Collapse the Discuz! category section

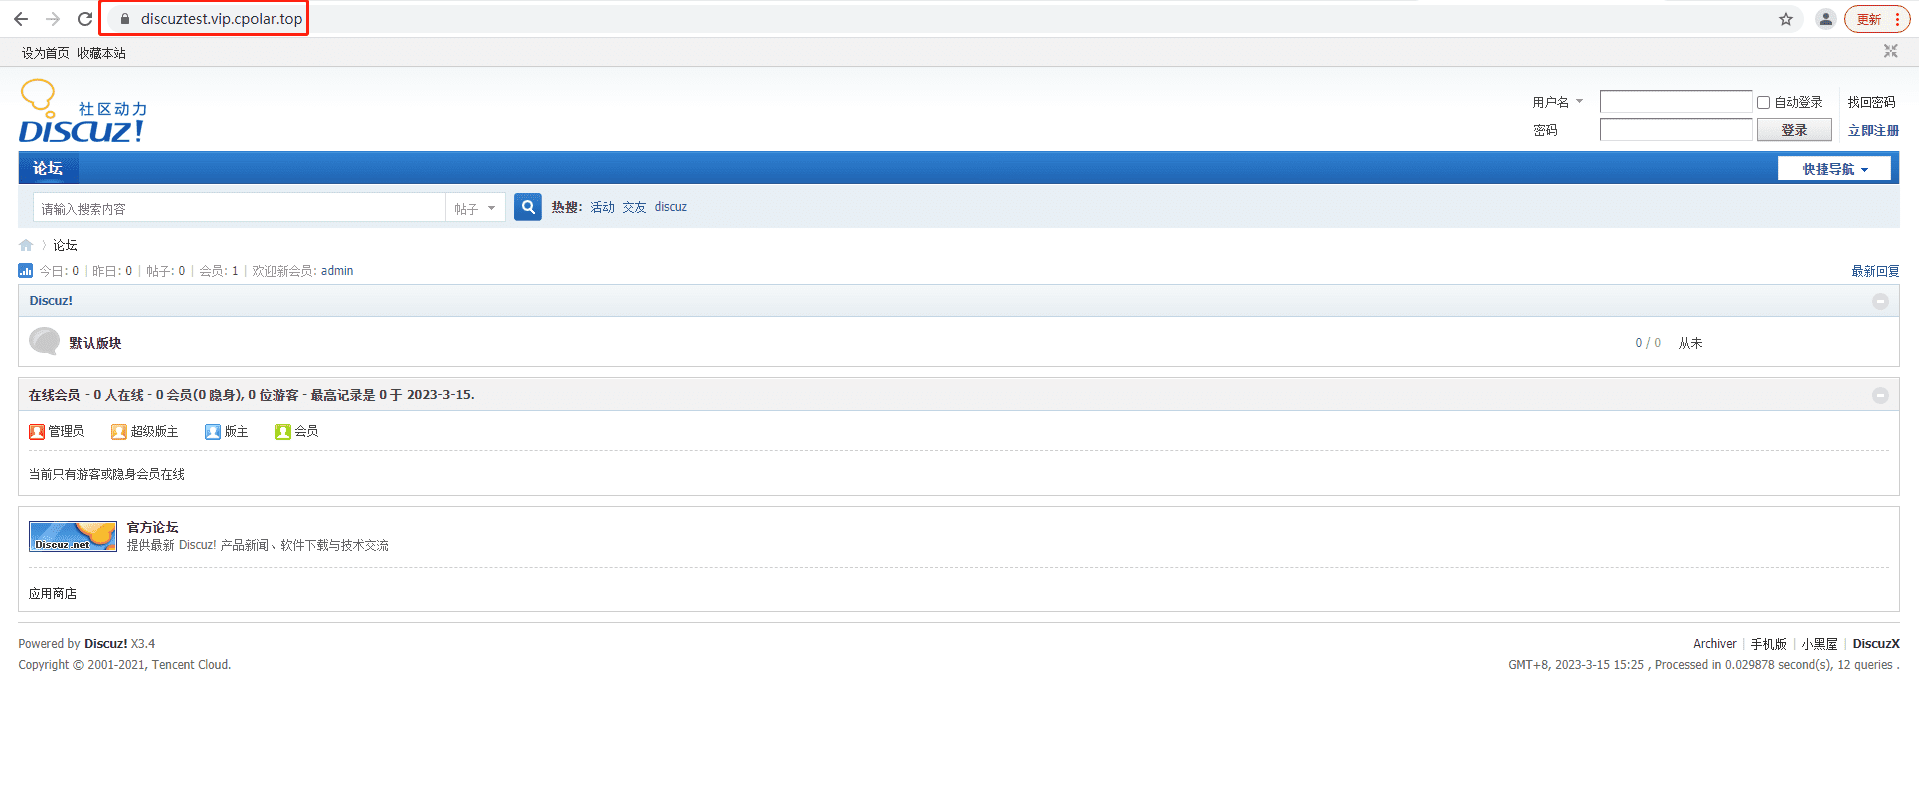[1880, 301]
